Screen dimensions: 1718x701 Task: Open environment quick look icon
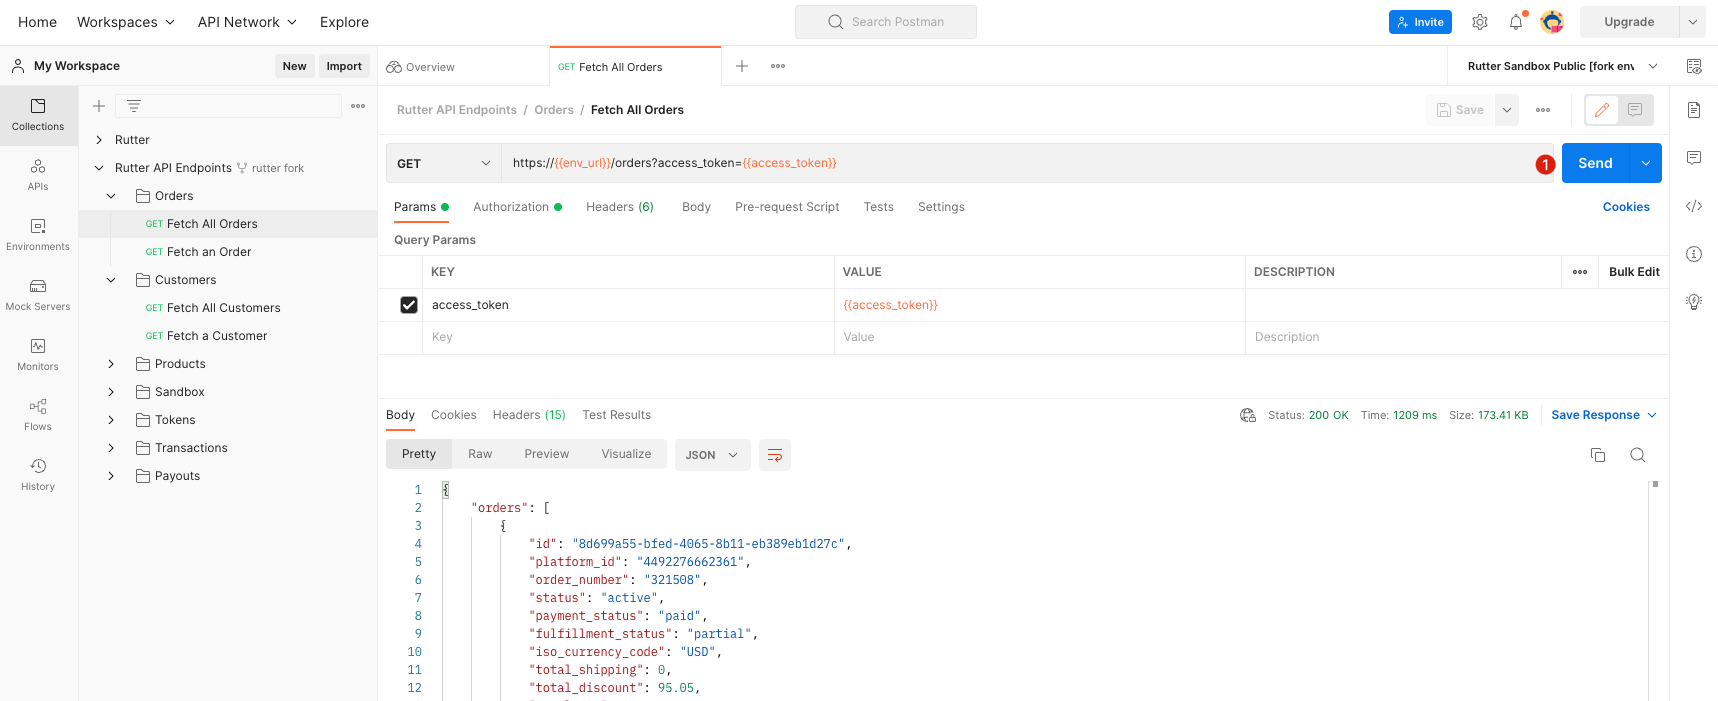coord(1694,66)
